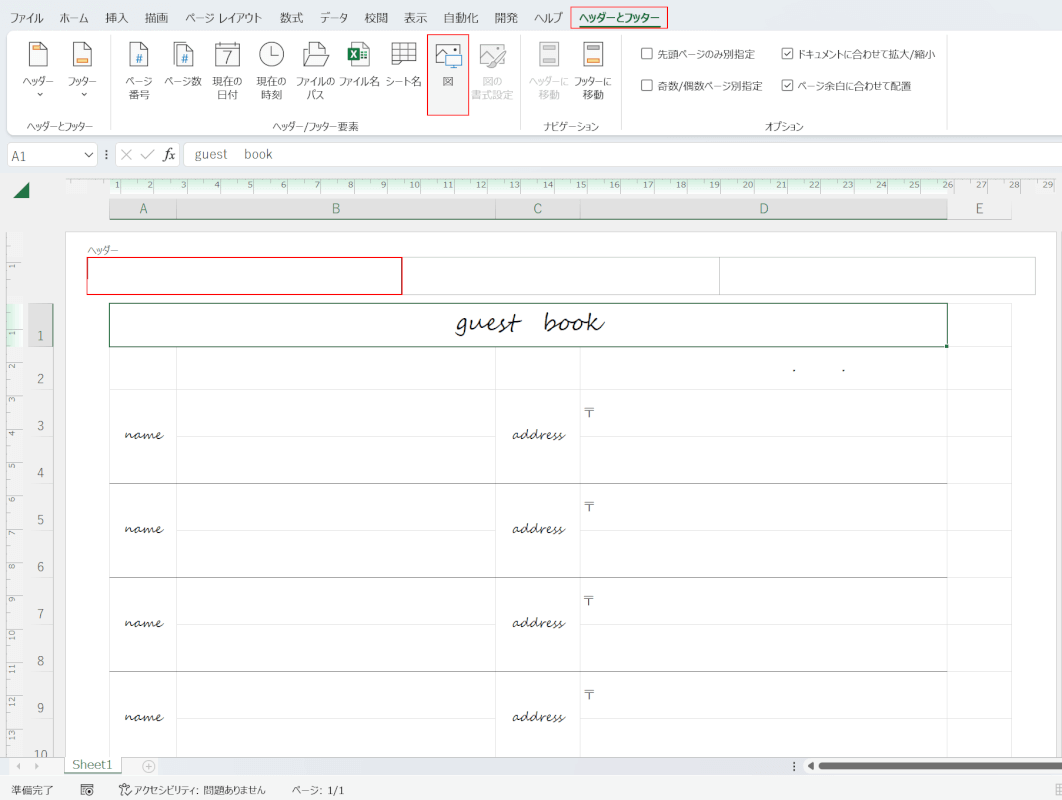1062x800 pixels.
Task: Click the add new sheet button
Action: point(149,766)
